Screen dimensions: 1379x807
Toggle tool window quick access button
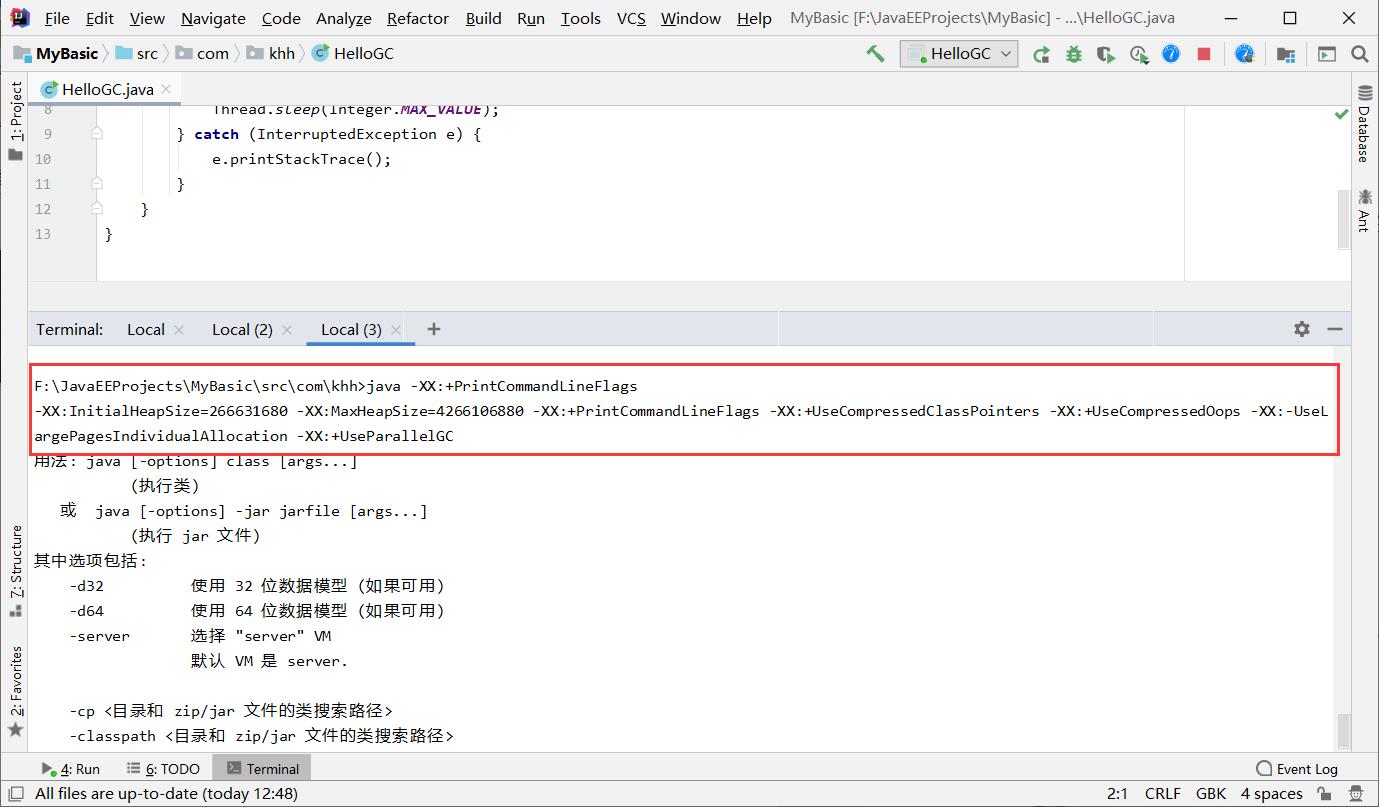[x=15, y=793]
